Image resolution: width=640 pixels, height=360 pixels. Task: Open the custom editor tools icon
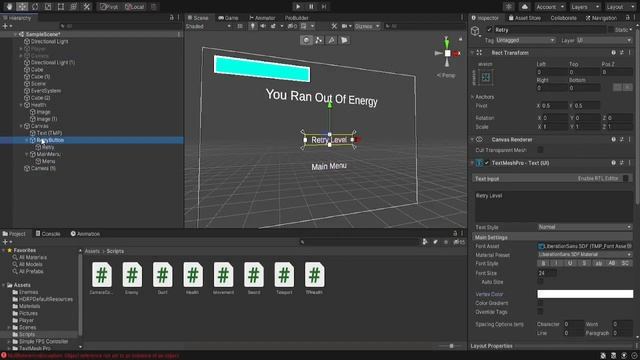point(87,7)
